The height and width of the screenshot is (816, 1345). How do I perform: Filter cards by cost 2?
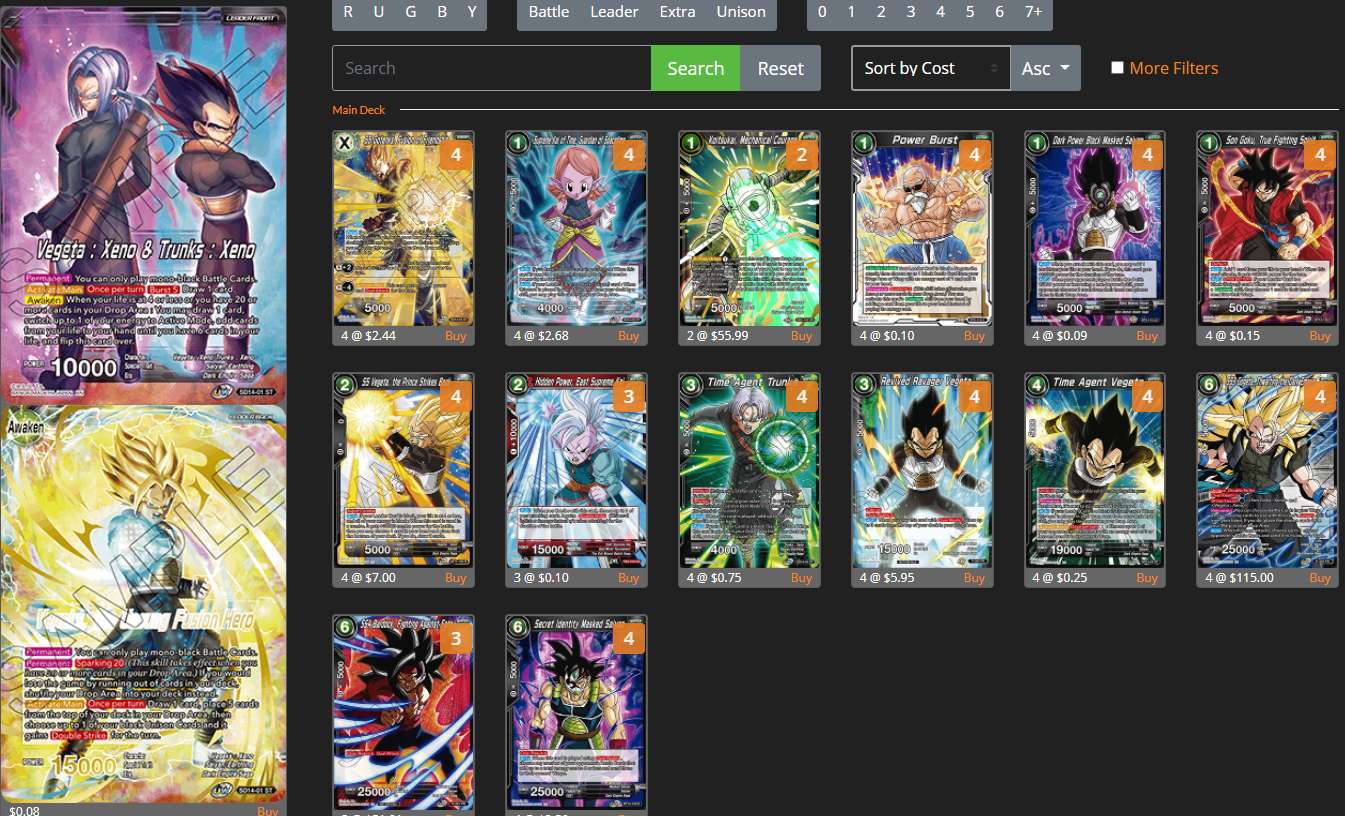(x=880, y=11)
